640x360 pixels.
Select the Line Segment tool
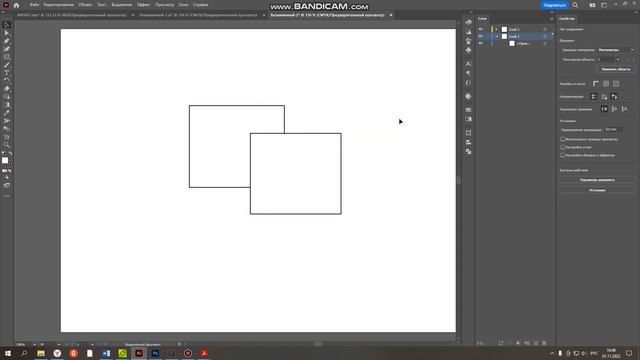(x=7, y=65)
